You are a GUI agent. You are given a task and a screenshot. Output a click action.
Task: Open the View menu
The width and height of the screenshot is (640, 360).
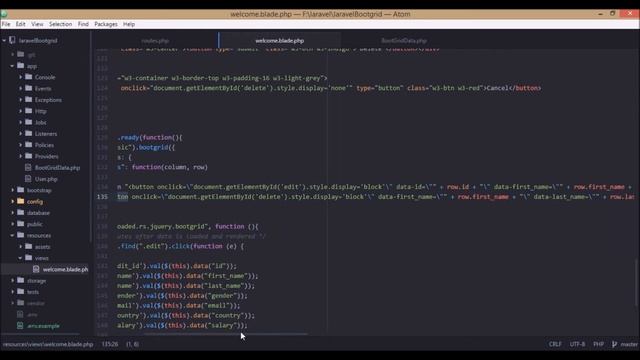point(37,24)
